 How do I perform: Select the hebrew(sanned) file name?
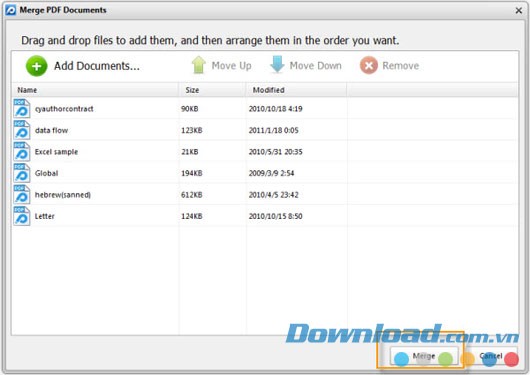pyautogui.click(x=63, y=195)
